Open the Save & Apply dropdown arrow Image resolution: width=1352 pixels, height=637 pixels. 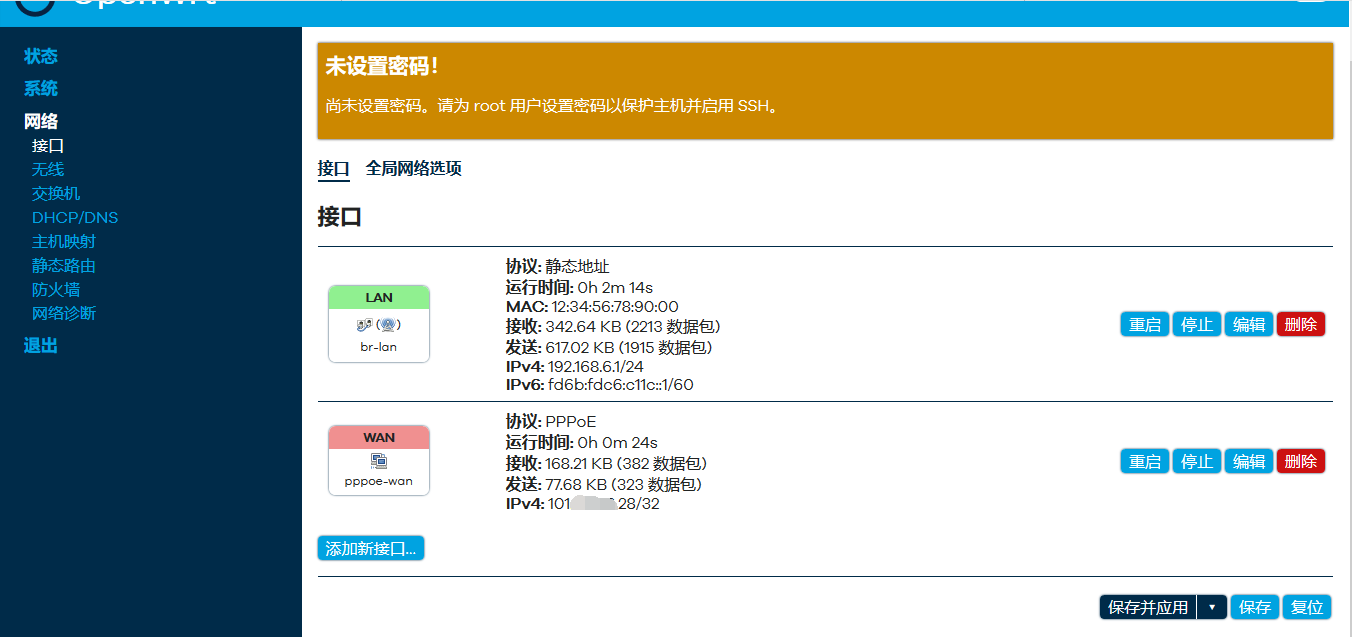[1212, 607]
